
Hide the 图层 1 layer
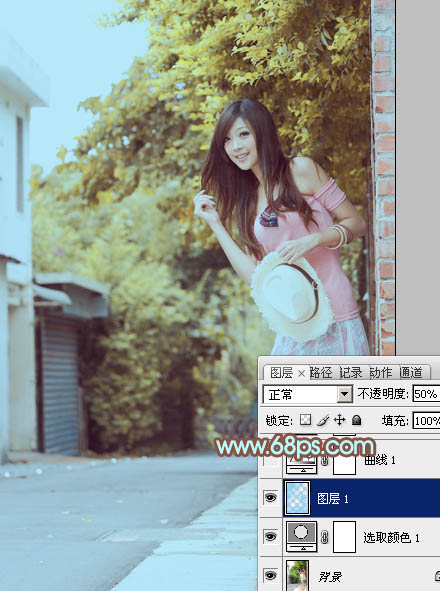pos(271,498)
